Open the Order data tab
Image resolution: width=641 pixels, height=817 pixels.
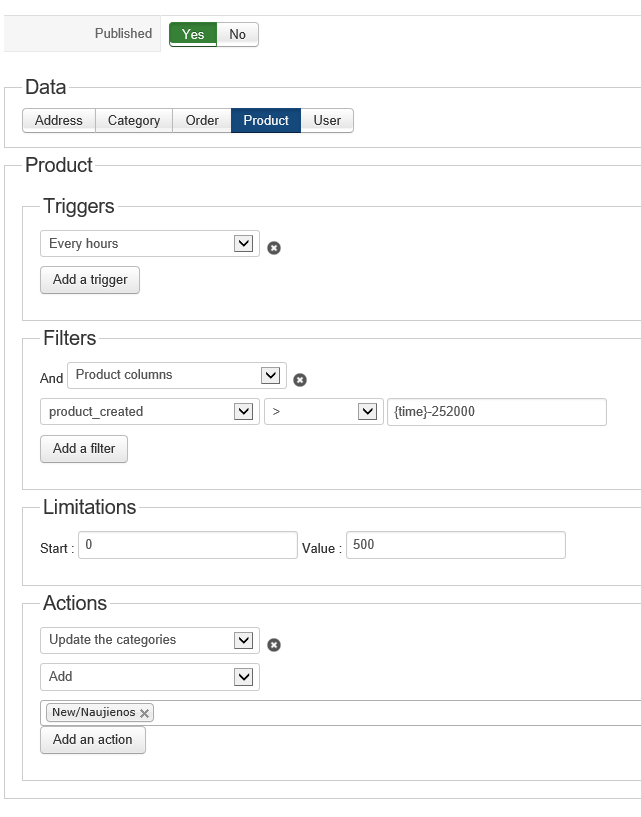202,121
